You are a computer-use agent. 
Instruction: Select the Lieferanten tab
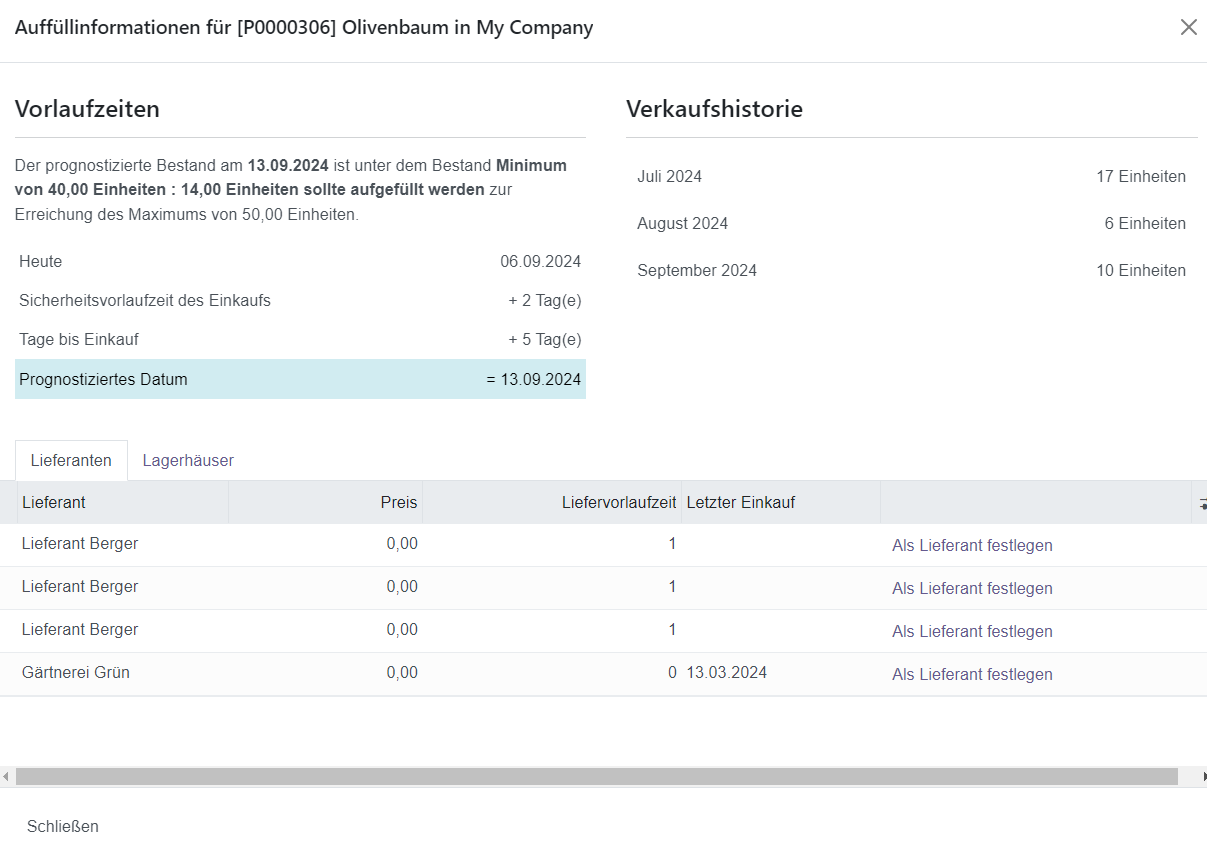click(71, 461)
